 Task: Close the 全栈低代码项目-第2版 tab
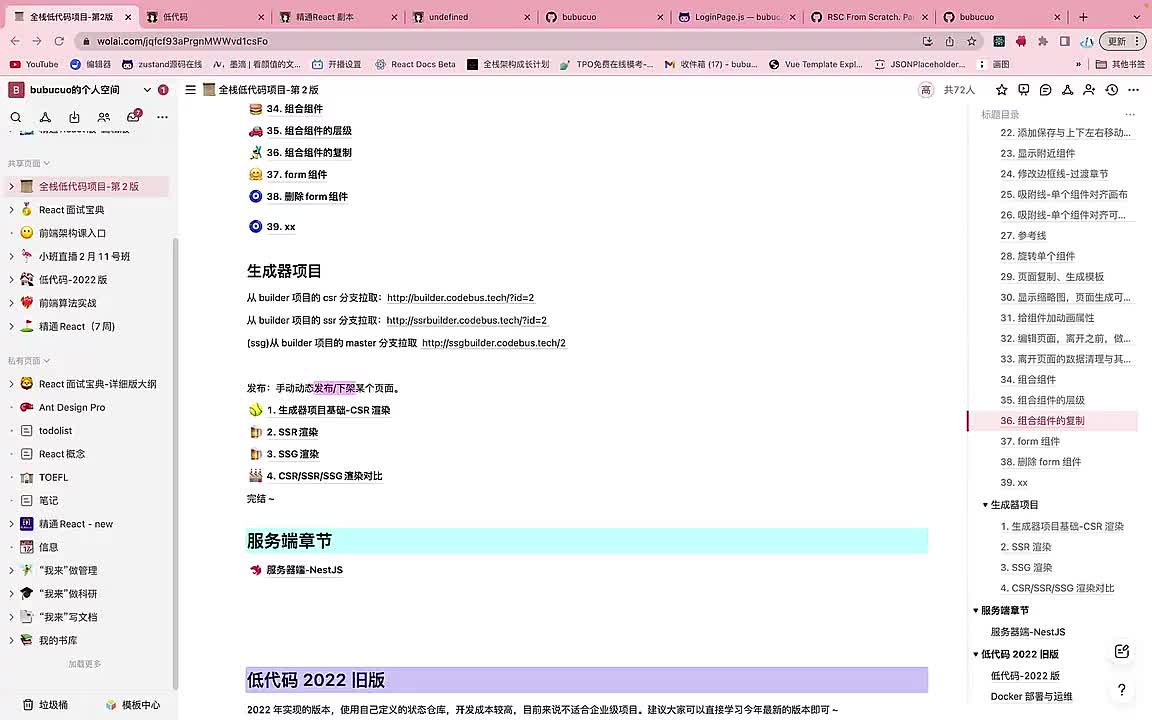click(128, 17)
